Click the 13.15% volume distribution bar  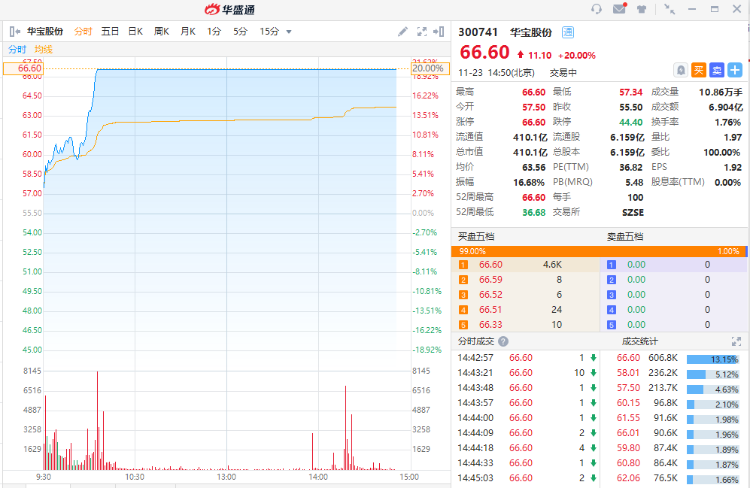click(713, 359)
